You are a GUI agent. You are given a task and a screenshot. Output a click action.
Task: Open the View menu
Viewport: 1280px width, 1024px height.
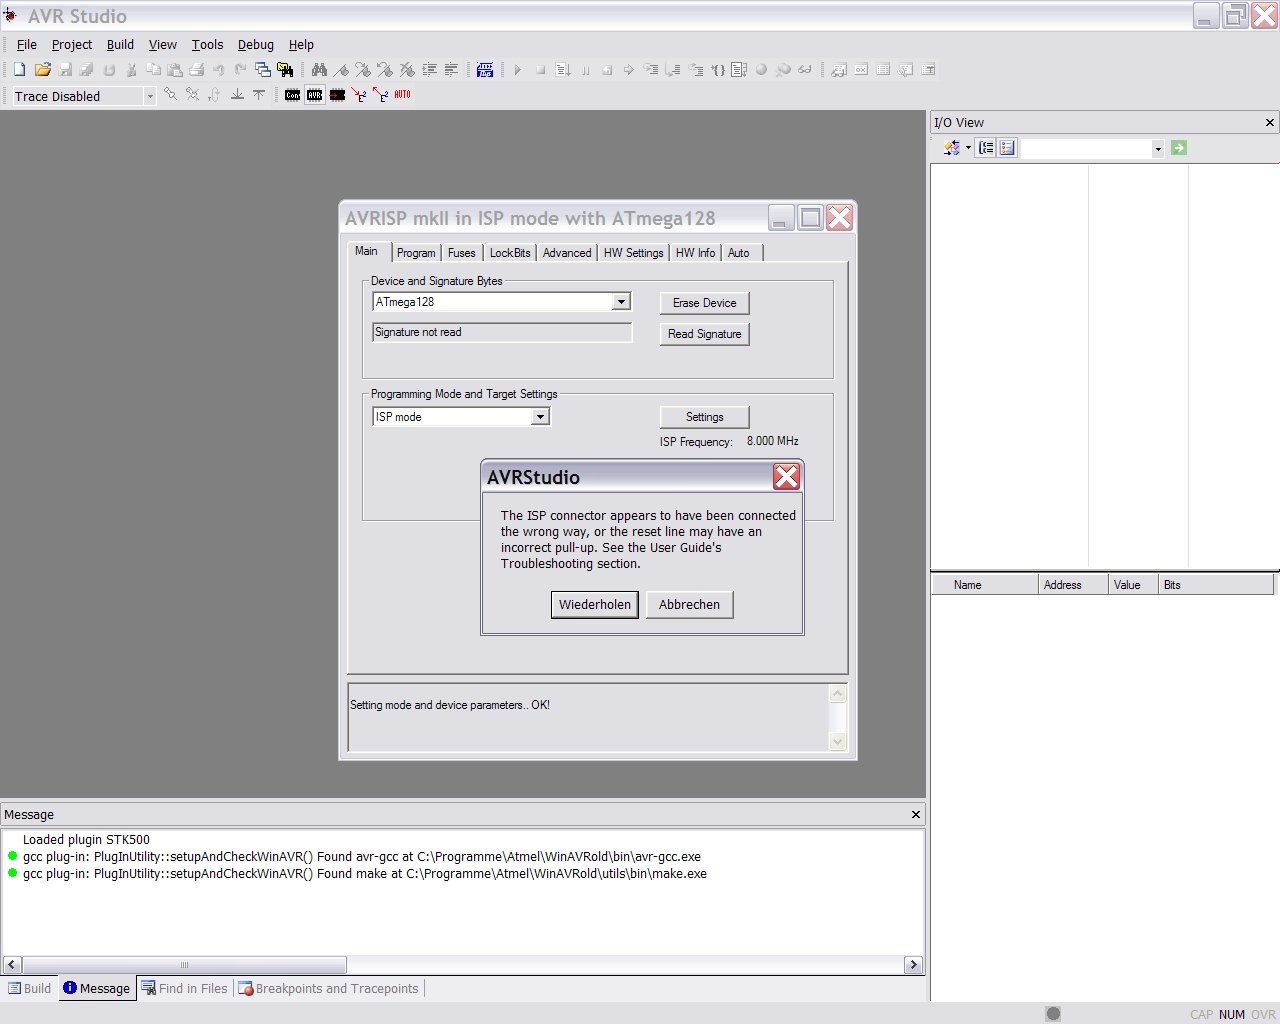[x=162, y=45]
